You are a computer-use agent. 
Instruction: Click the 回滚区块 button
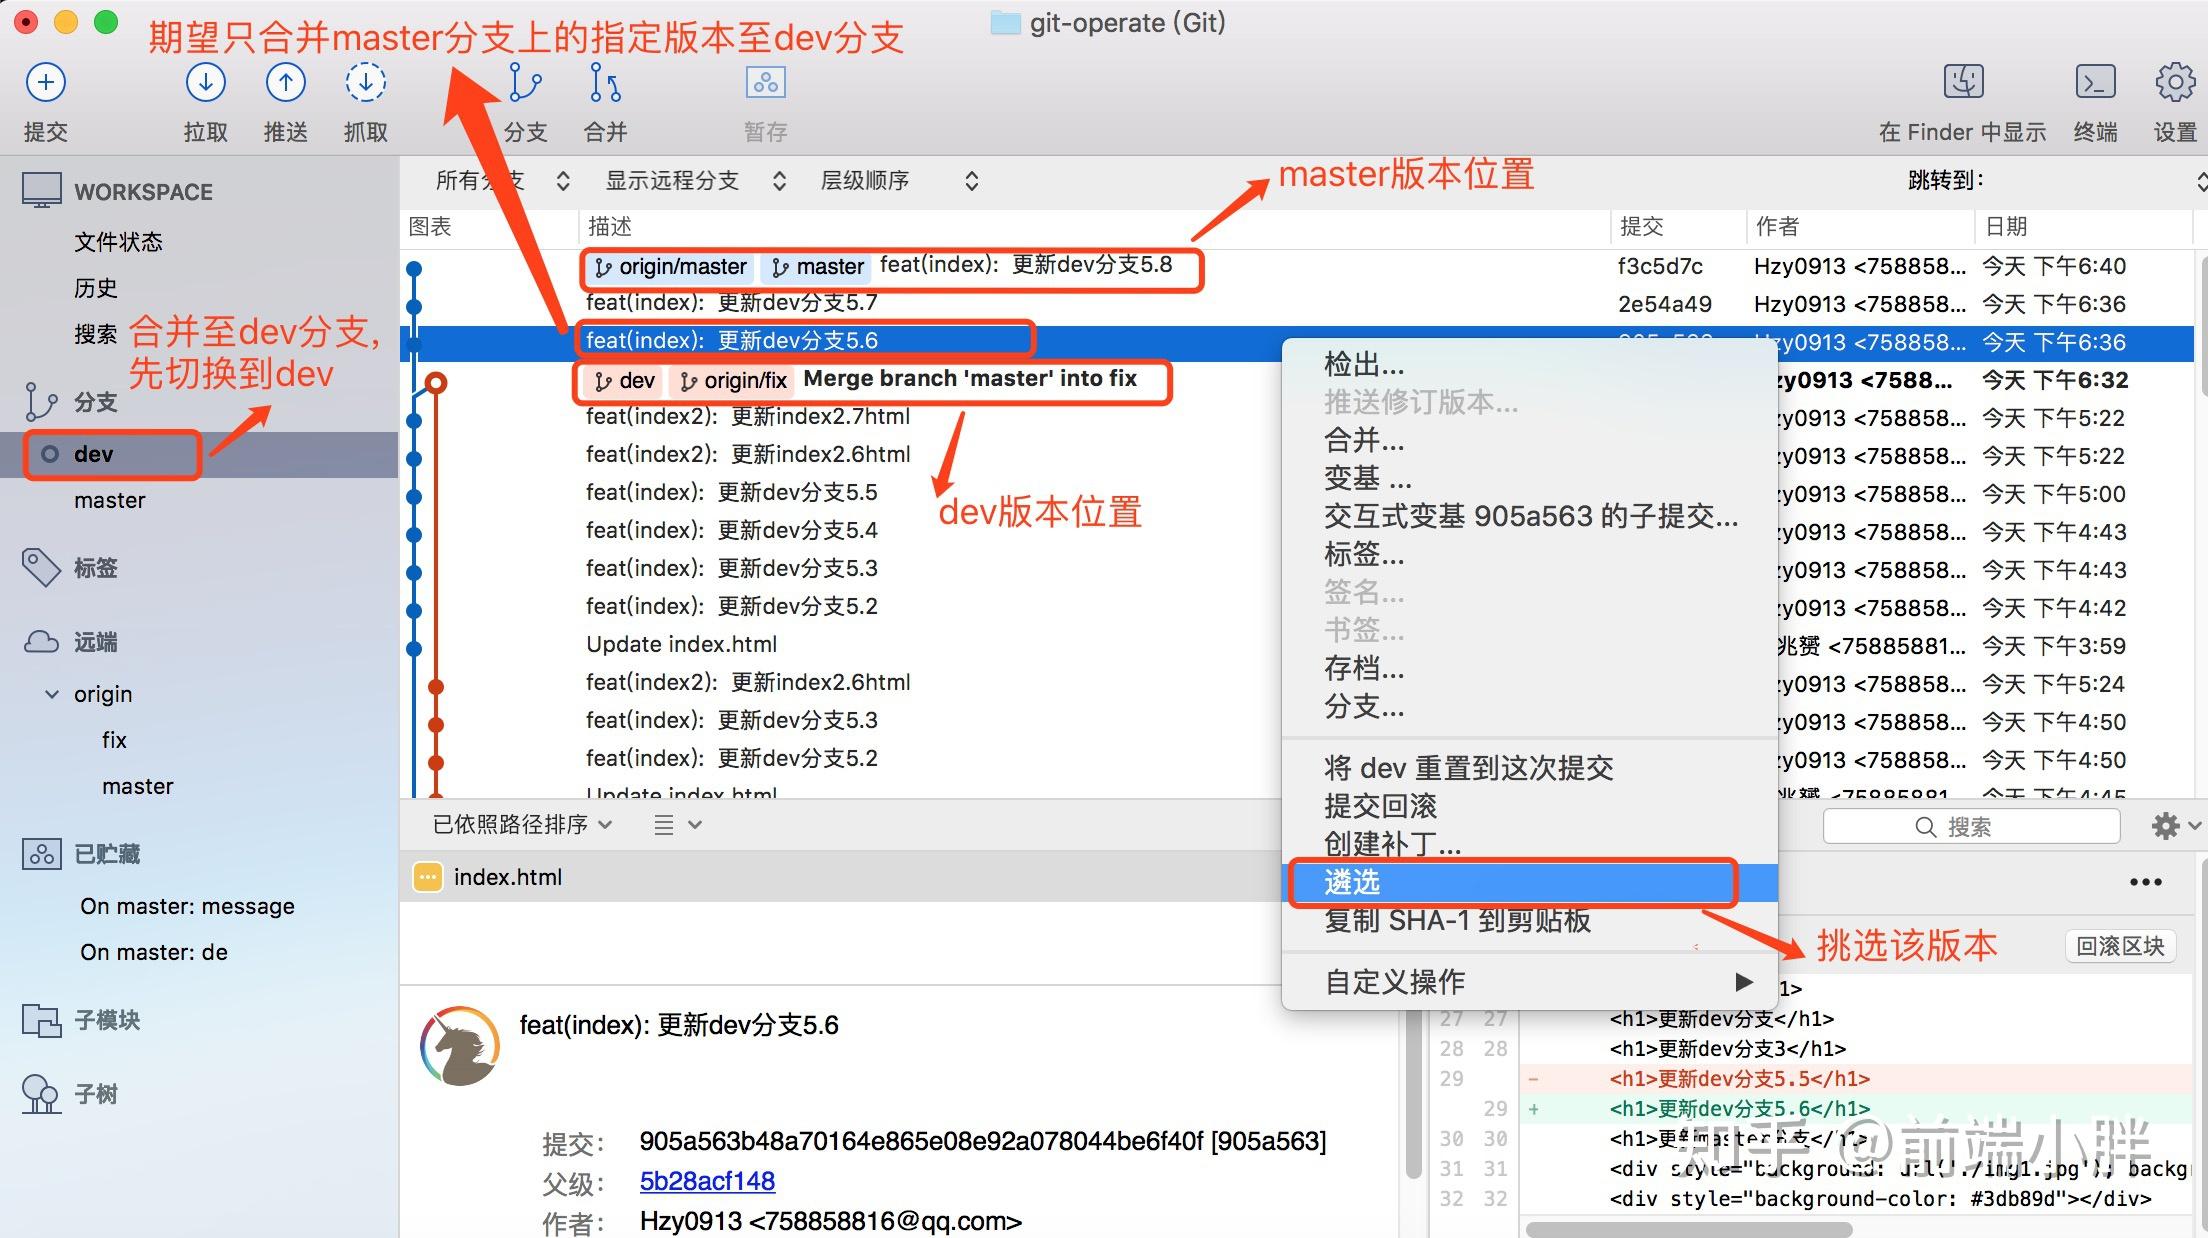pos(2120,946)
